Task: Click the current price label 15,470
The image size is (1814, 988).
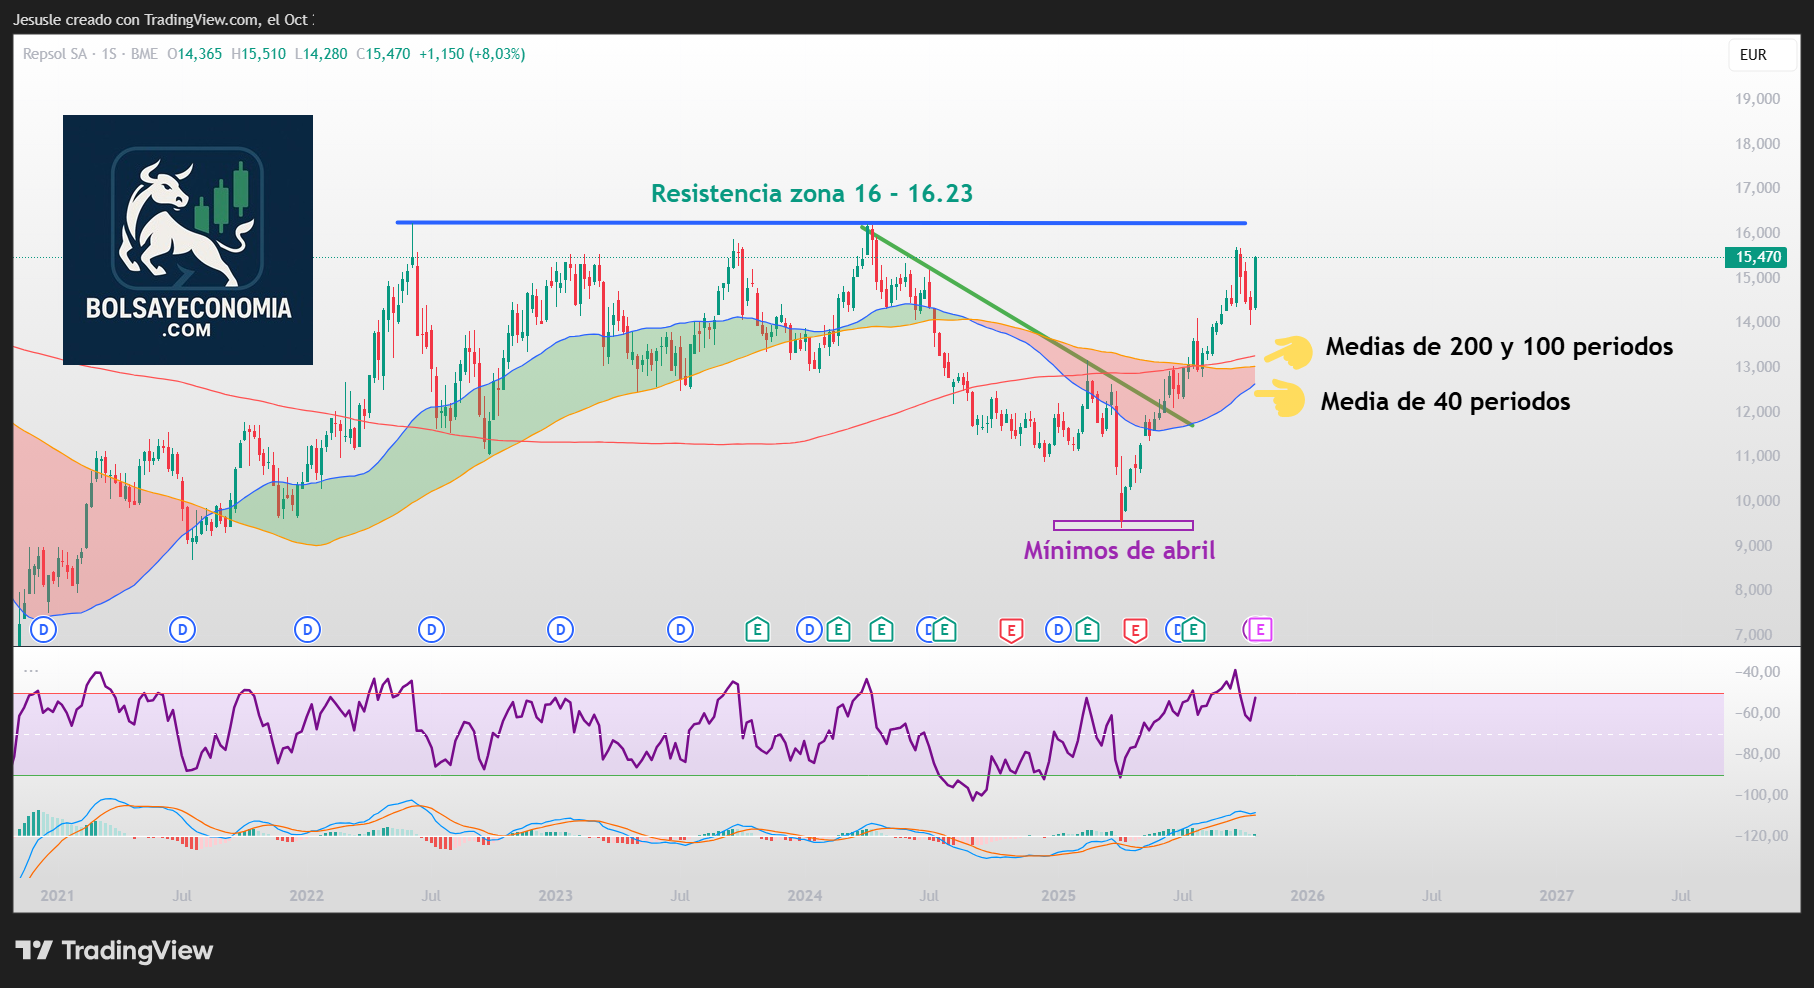Action: pos(1757,257)
